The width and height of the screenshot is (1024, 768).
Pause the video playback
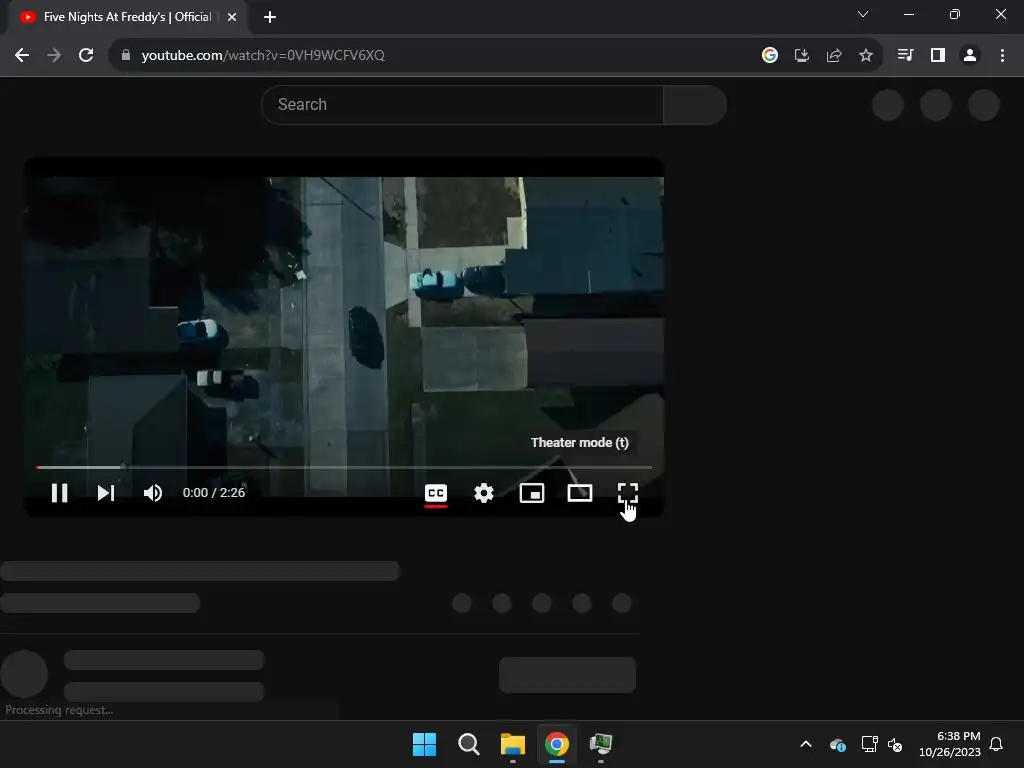pos(59,493)
